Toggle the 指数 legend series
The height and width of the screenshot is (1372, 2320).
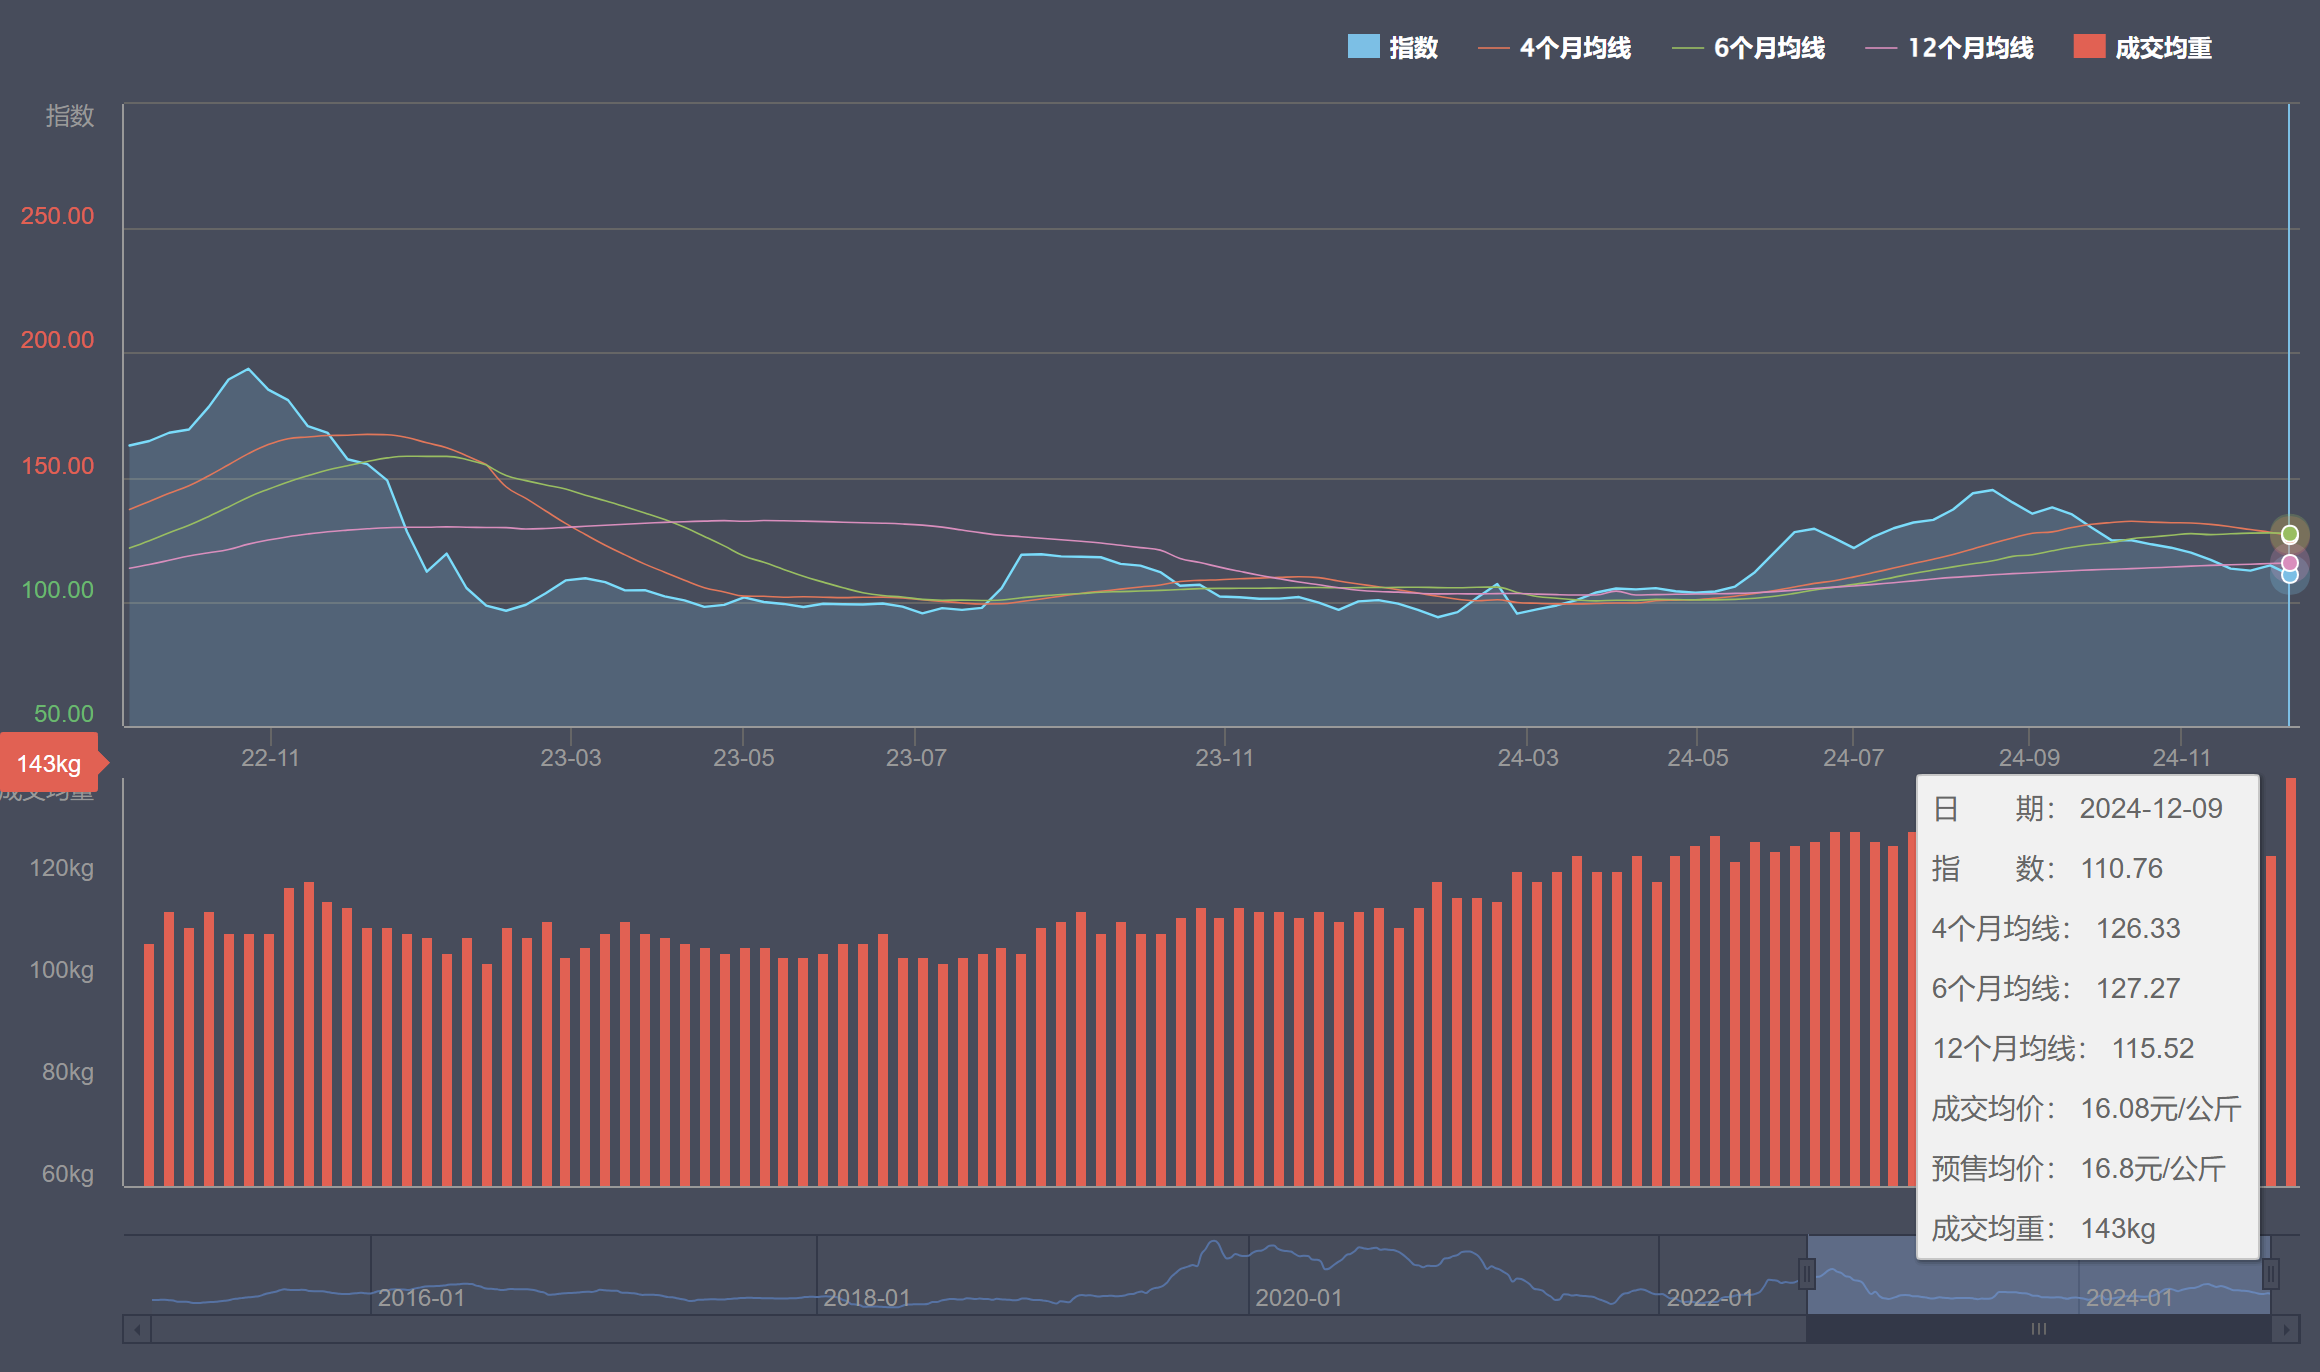click(1393, 47)
